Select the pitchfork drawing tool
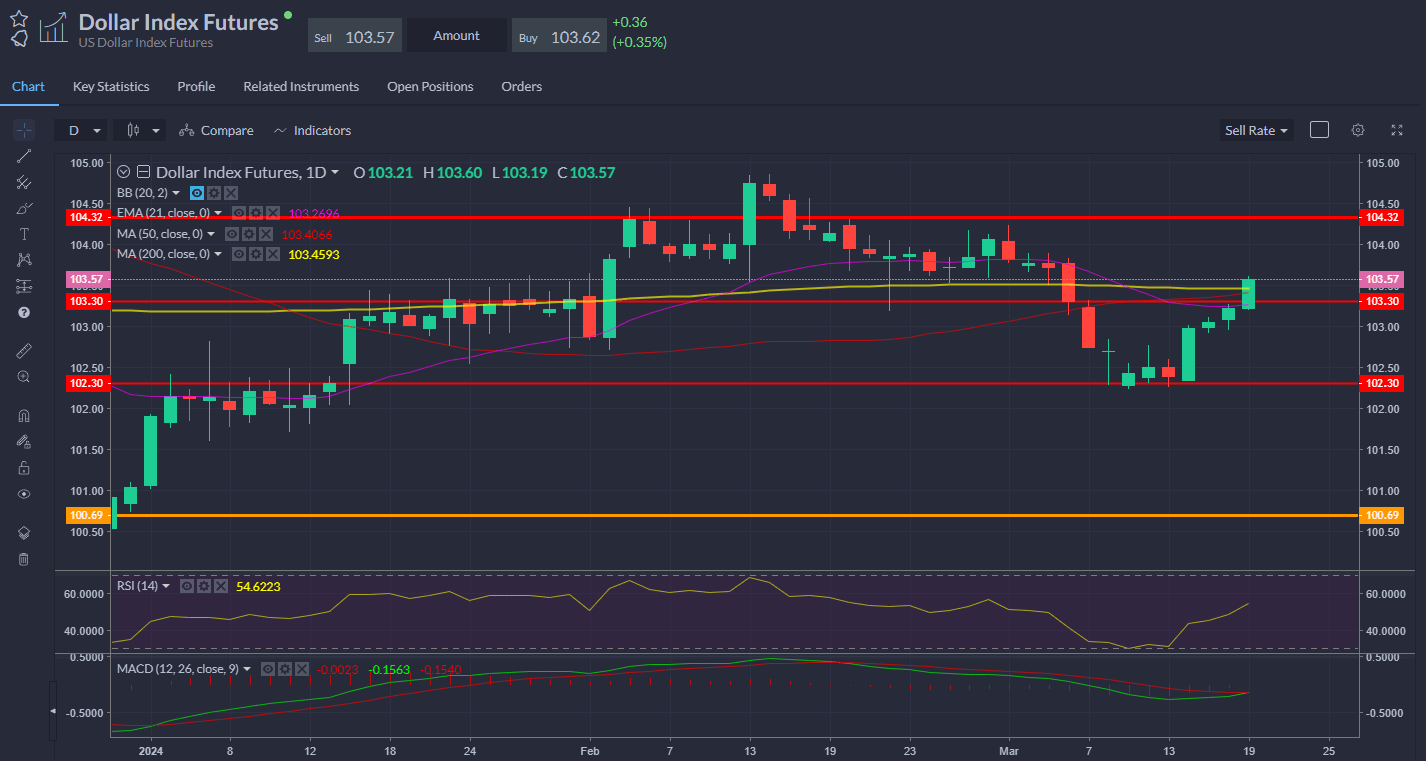 (x=24, y=182)
